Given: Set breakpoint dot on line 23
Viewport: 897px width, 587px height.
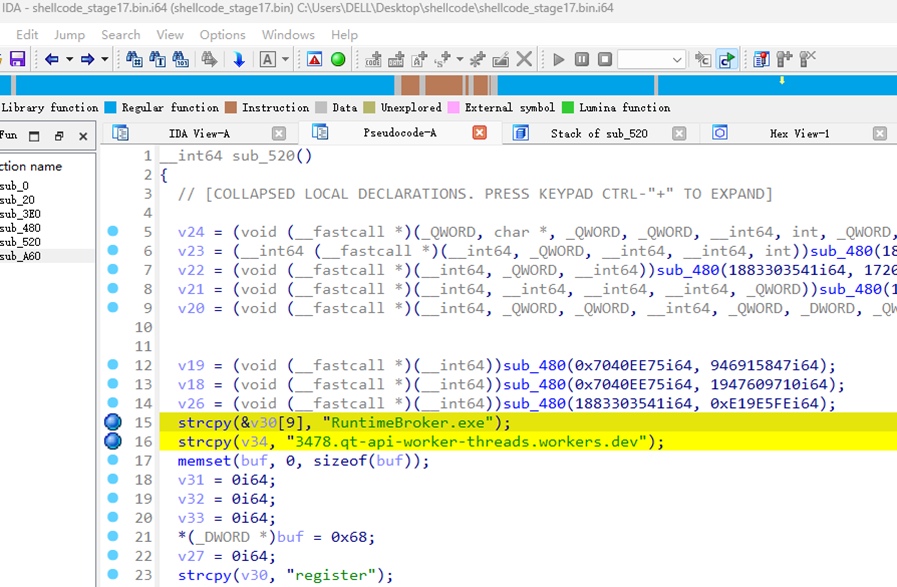Looking at the screenshot, I should pyautogui.click(x=113, y=574).
